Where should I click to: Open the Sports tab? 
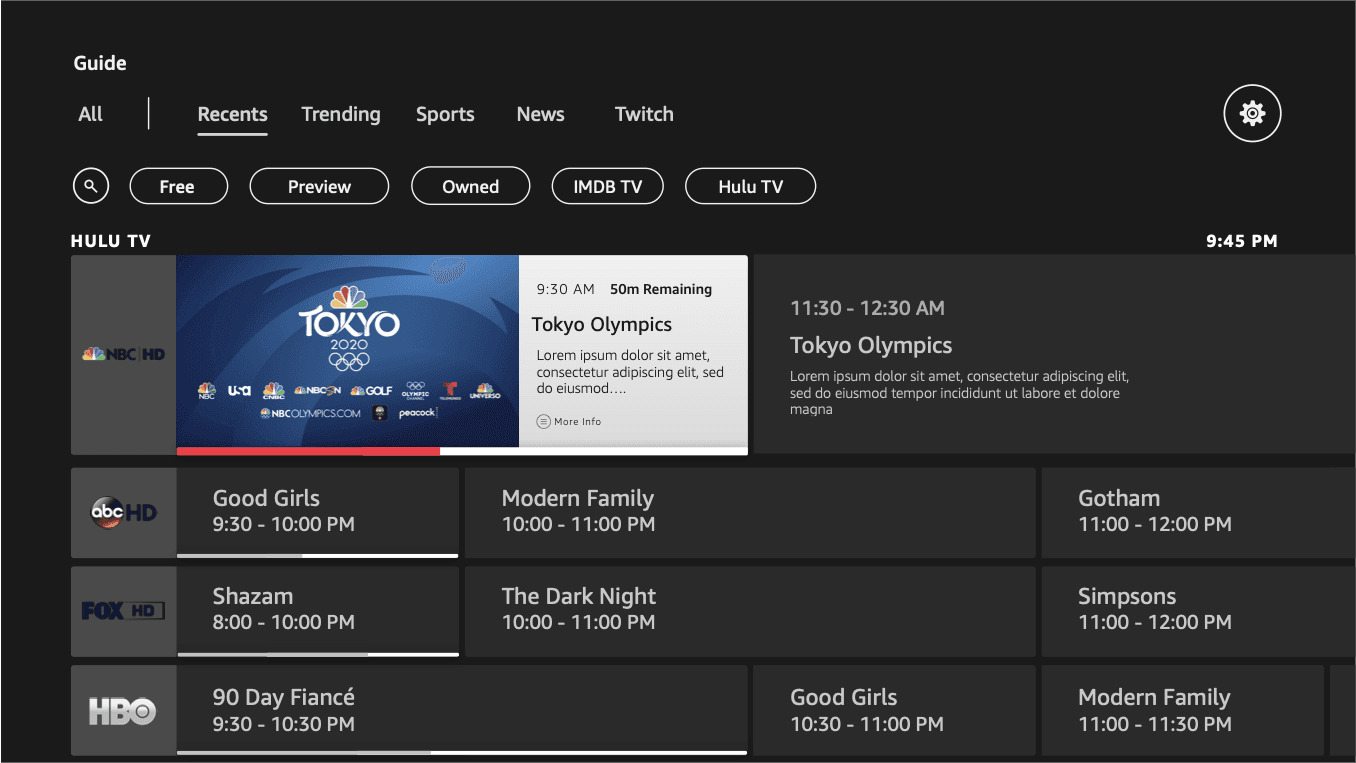445,114
